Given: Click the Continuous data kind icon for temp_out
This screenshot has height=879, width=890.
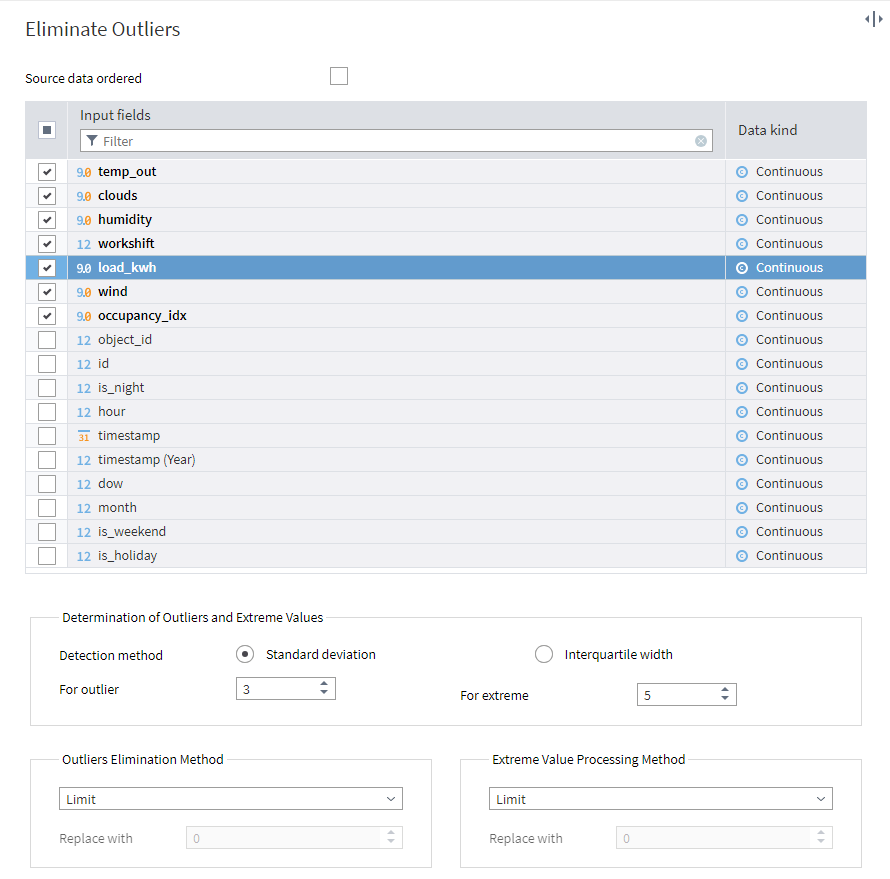Looking at the screenshot, I should click(742, 172).
